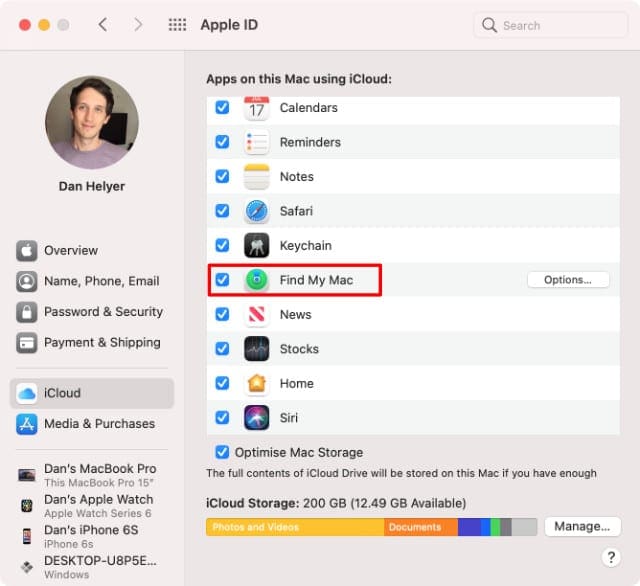This screenshot has width=640, height=586.
Task: Open Name, Phone, Email section
Action: tap(92, 281)
